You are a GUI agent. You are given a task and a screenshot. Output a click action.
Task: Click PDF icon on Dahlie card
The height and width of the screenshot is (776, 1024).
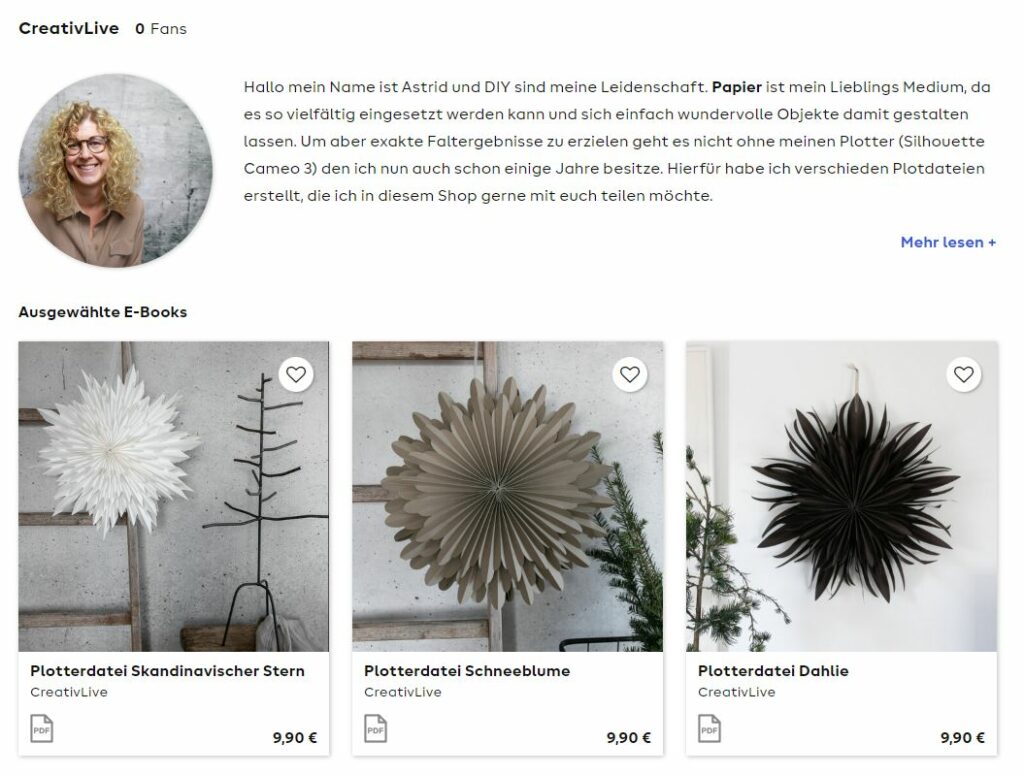709,729
